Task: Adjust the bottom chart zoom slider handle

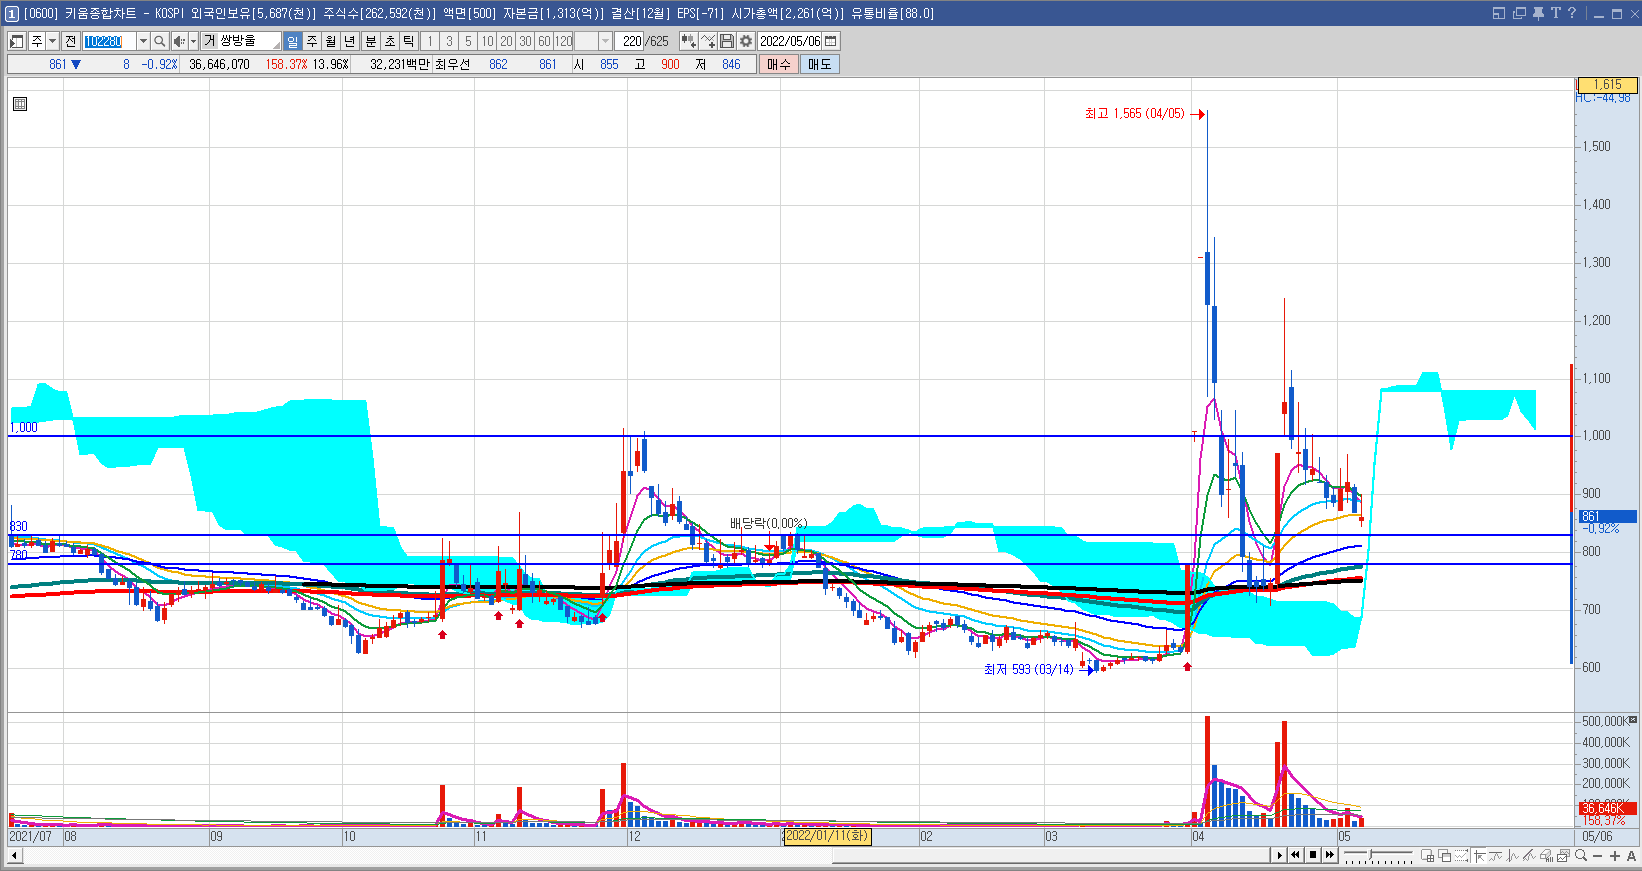Action: (x=1371, y=855)
